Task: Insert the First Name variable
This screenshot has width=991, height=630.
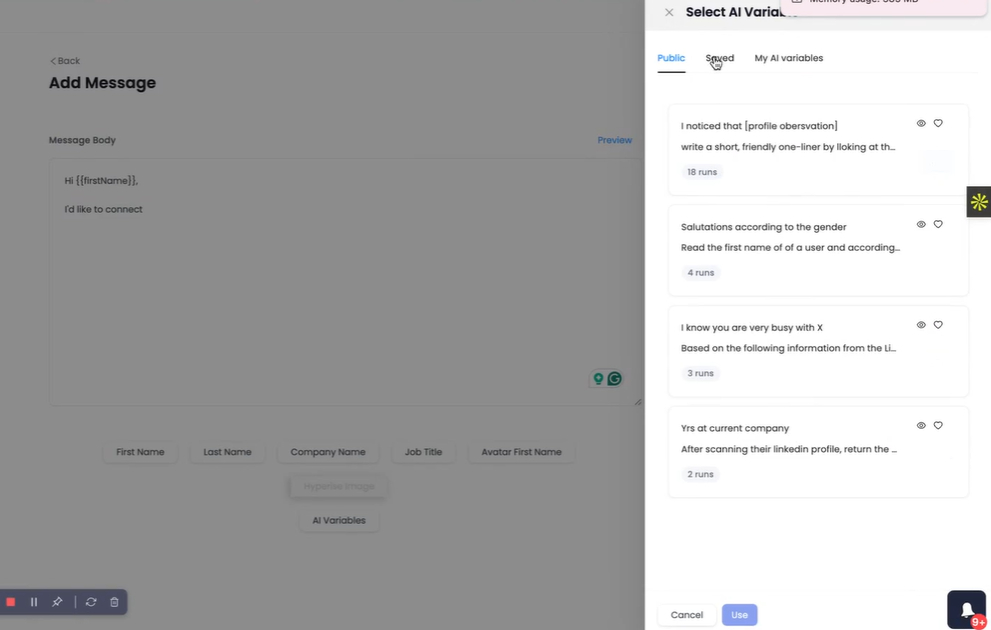Action: pos(140,452)
